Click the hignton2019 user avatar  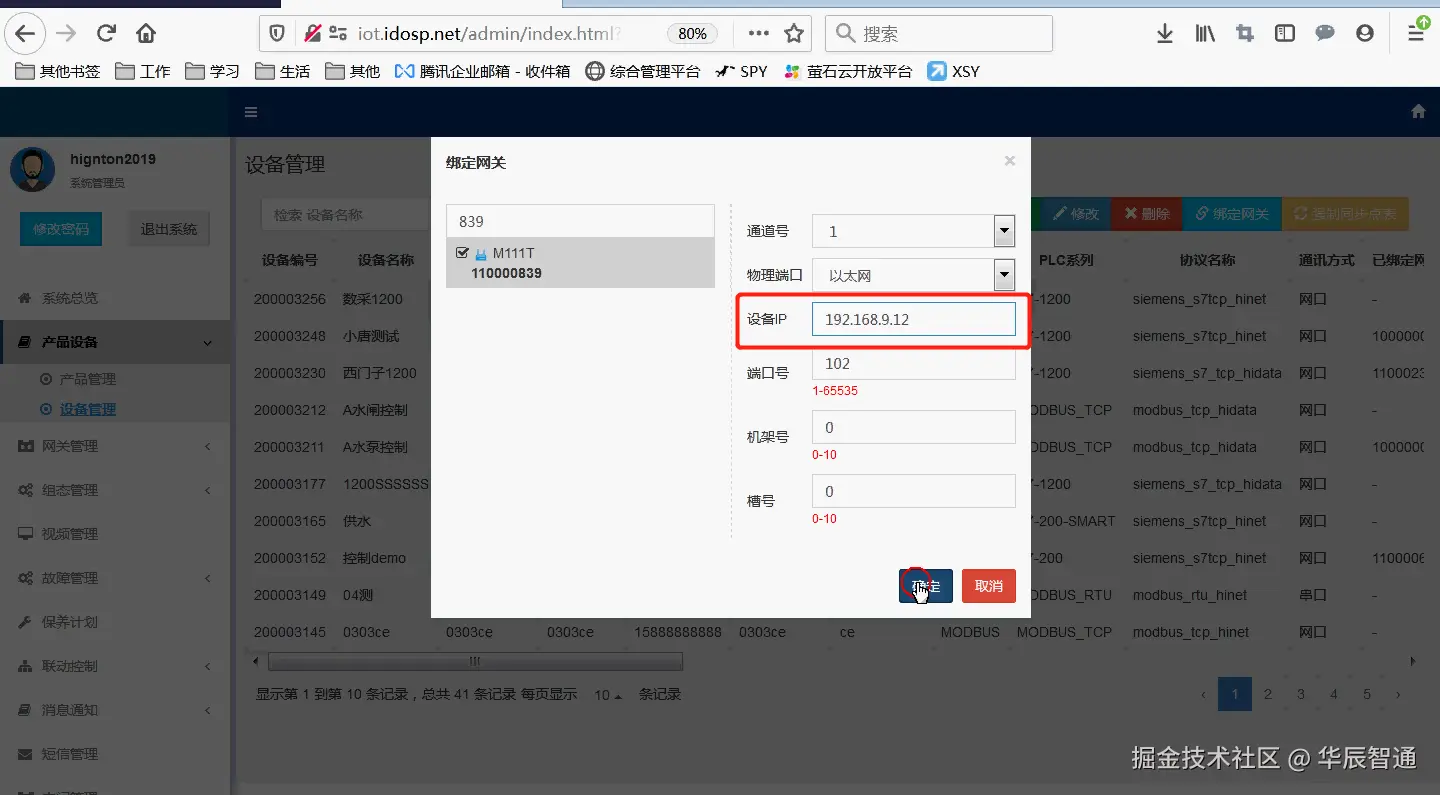(32, 170)
